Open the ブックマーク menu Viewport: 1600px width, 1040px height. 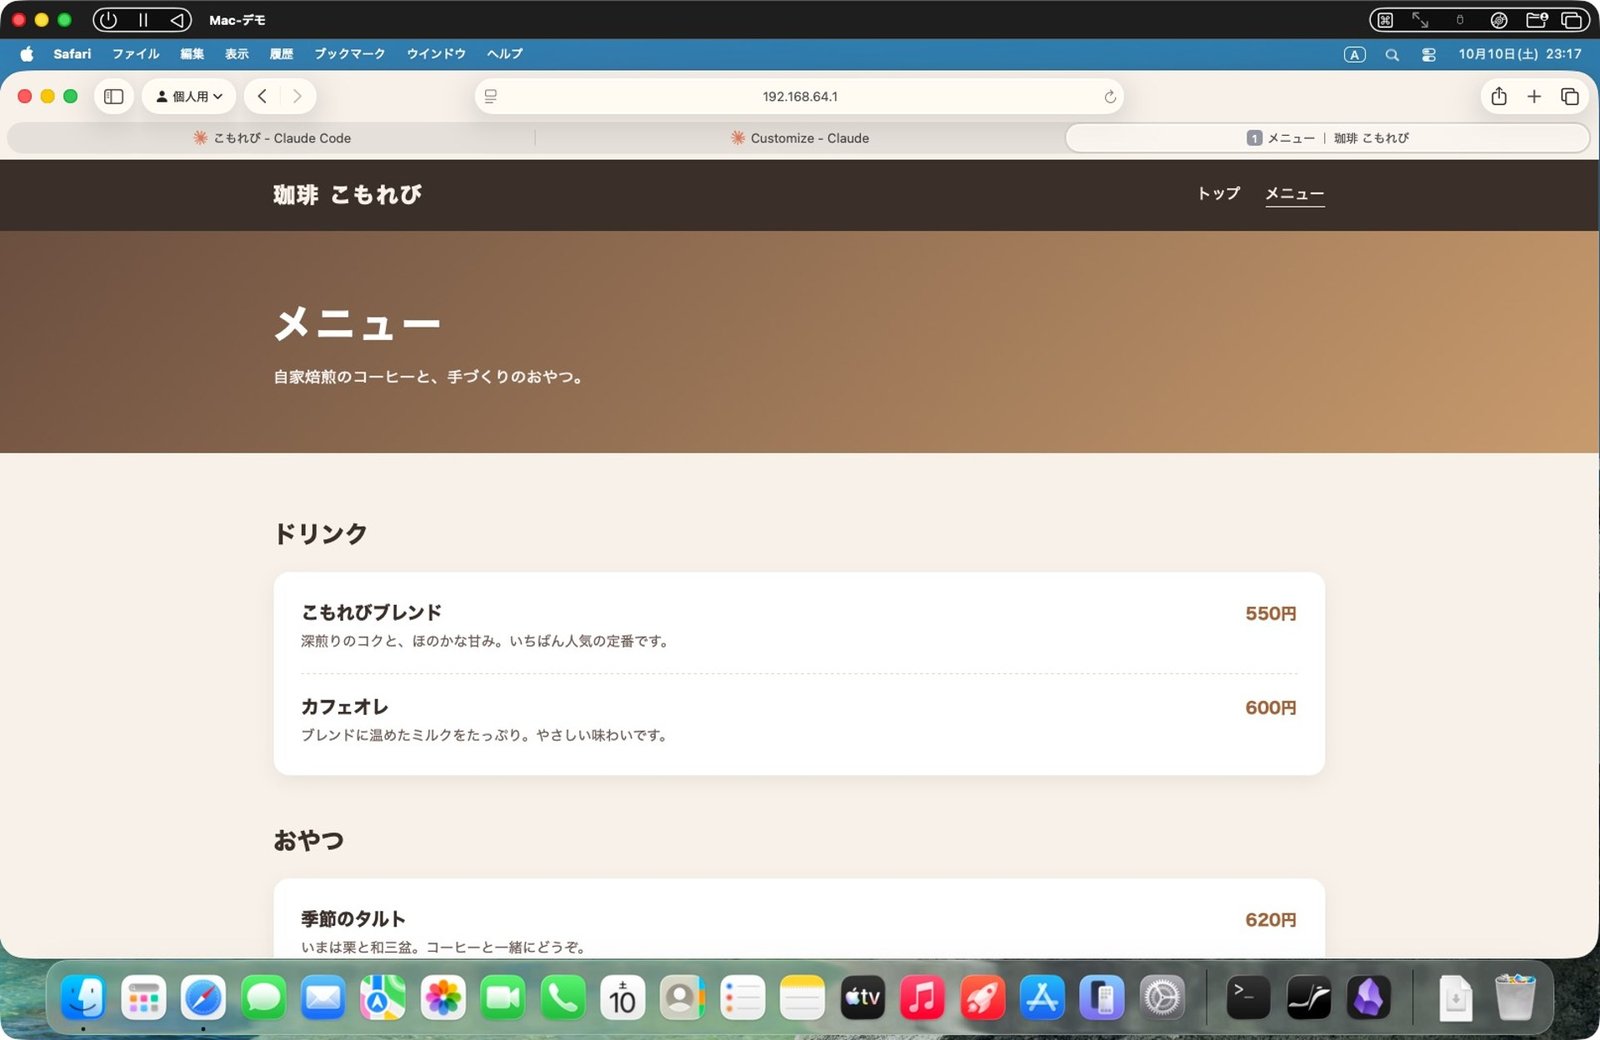tap(350, 54)
